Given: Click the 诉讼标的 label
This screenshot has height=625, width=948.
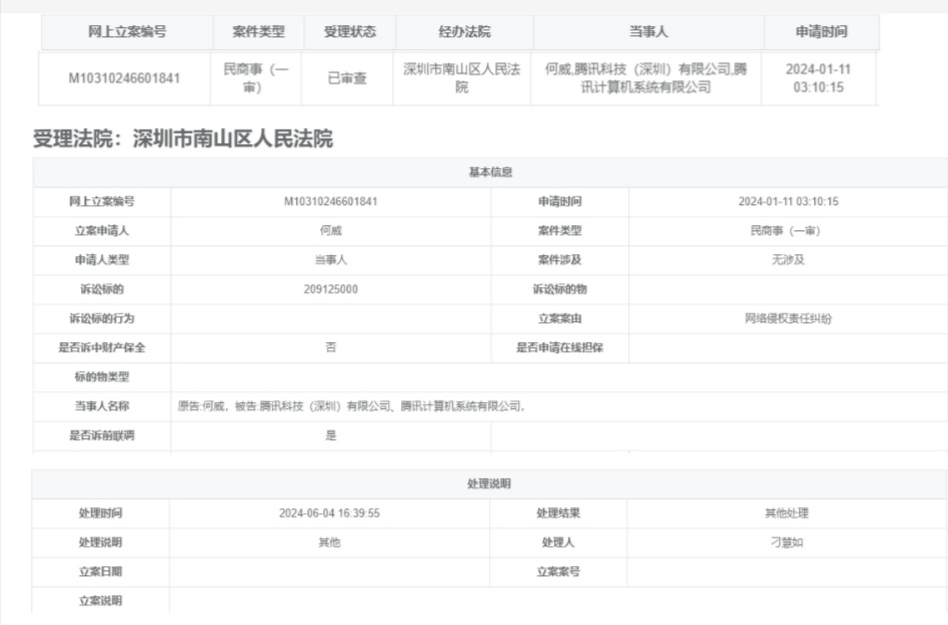Looking at the screenshot, I should click(x=102, y=290).
